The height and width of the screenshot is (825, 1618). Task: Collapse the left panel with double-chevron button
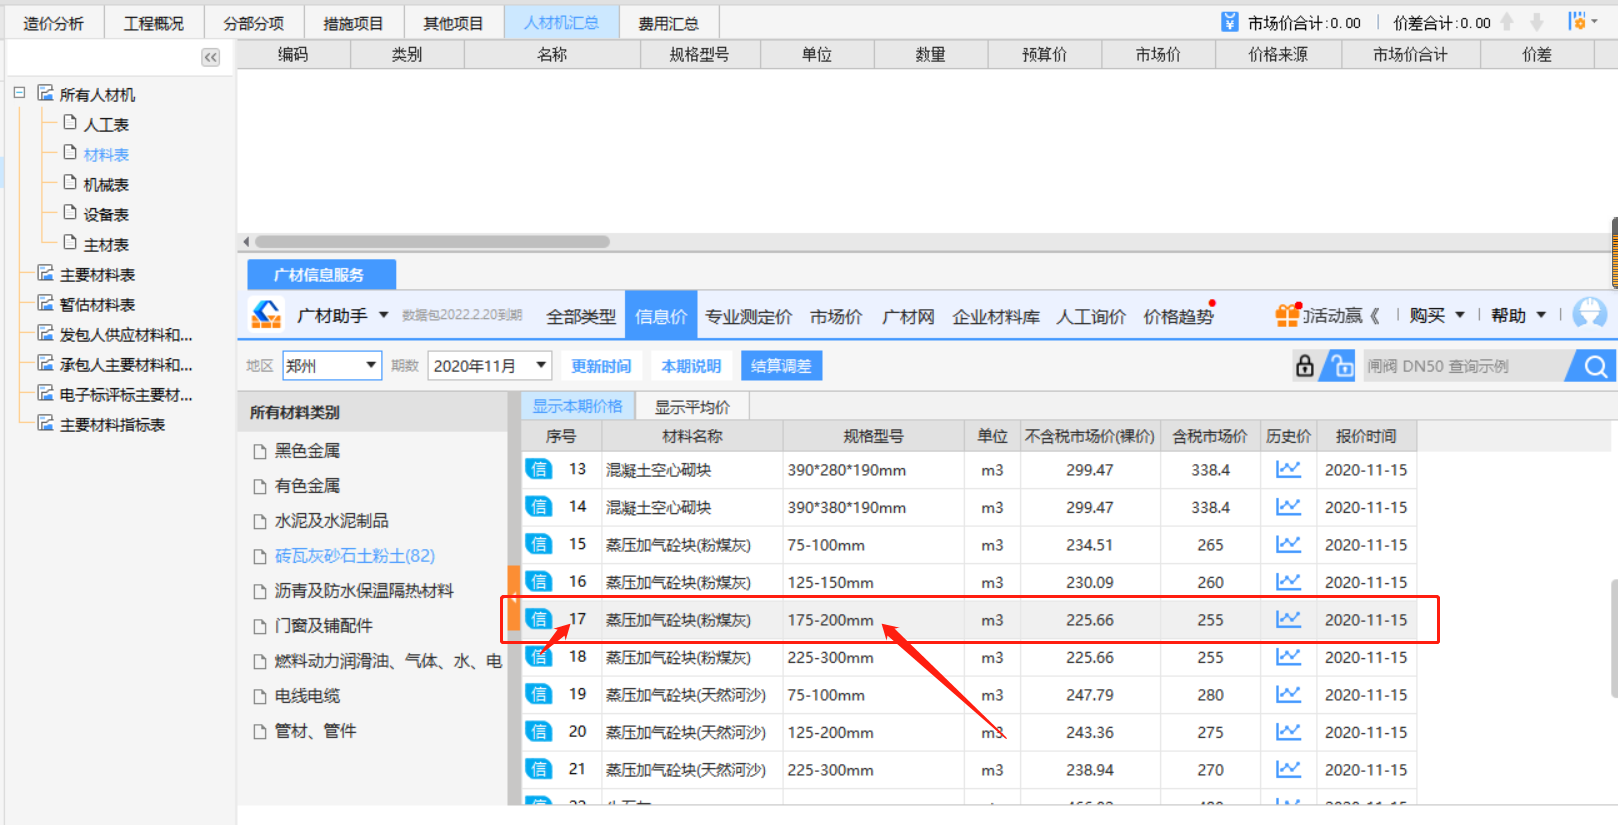click(210, 57)
